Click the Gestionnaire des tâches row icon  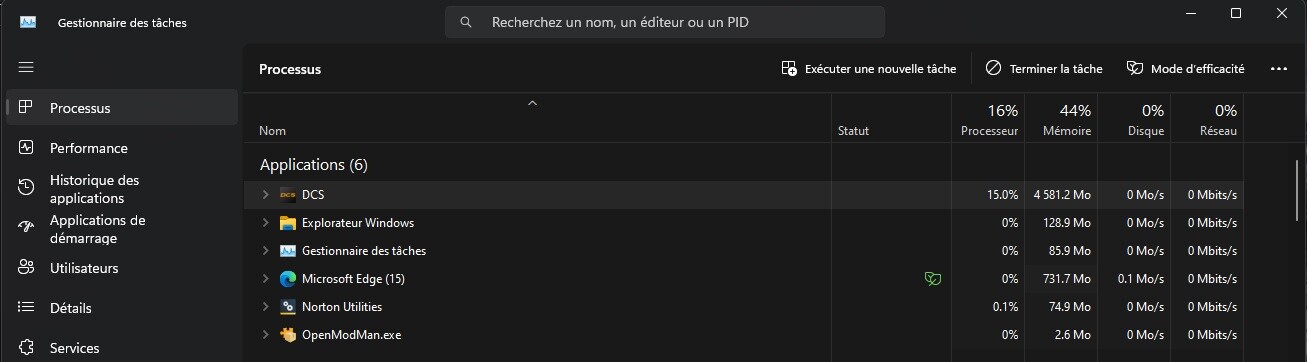tap(288, 251)
